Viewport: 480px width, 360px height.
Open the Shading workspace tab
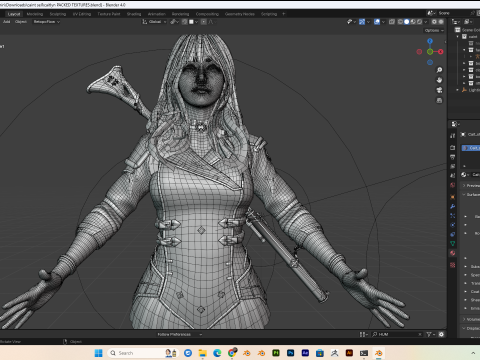point(134,14)
